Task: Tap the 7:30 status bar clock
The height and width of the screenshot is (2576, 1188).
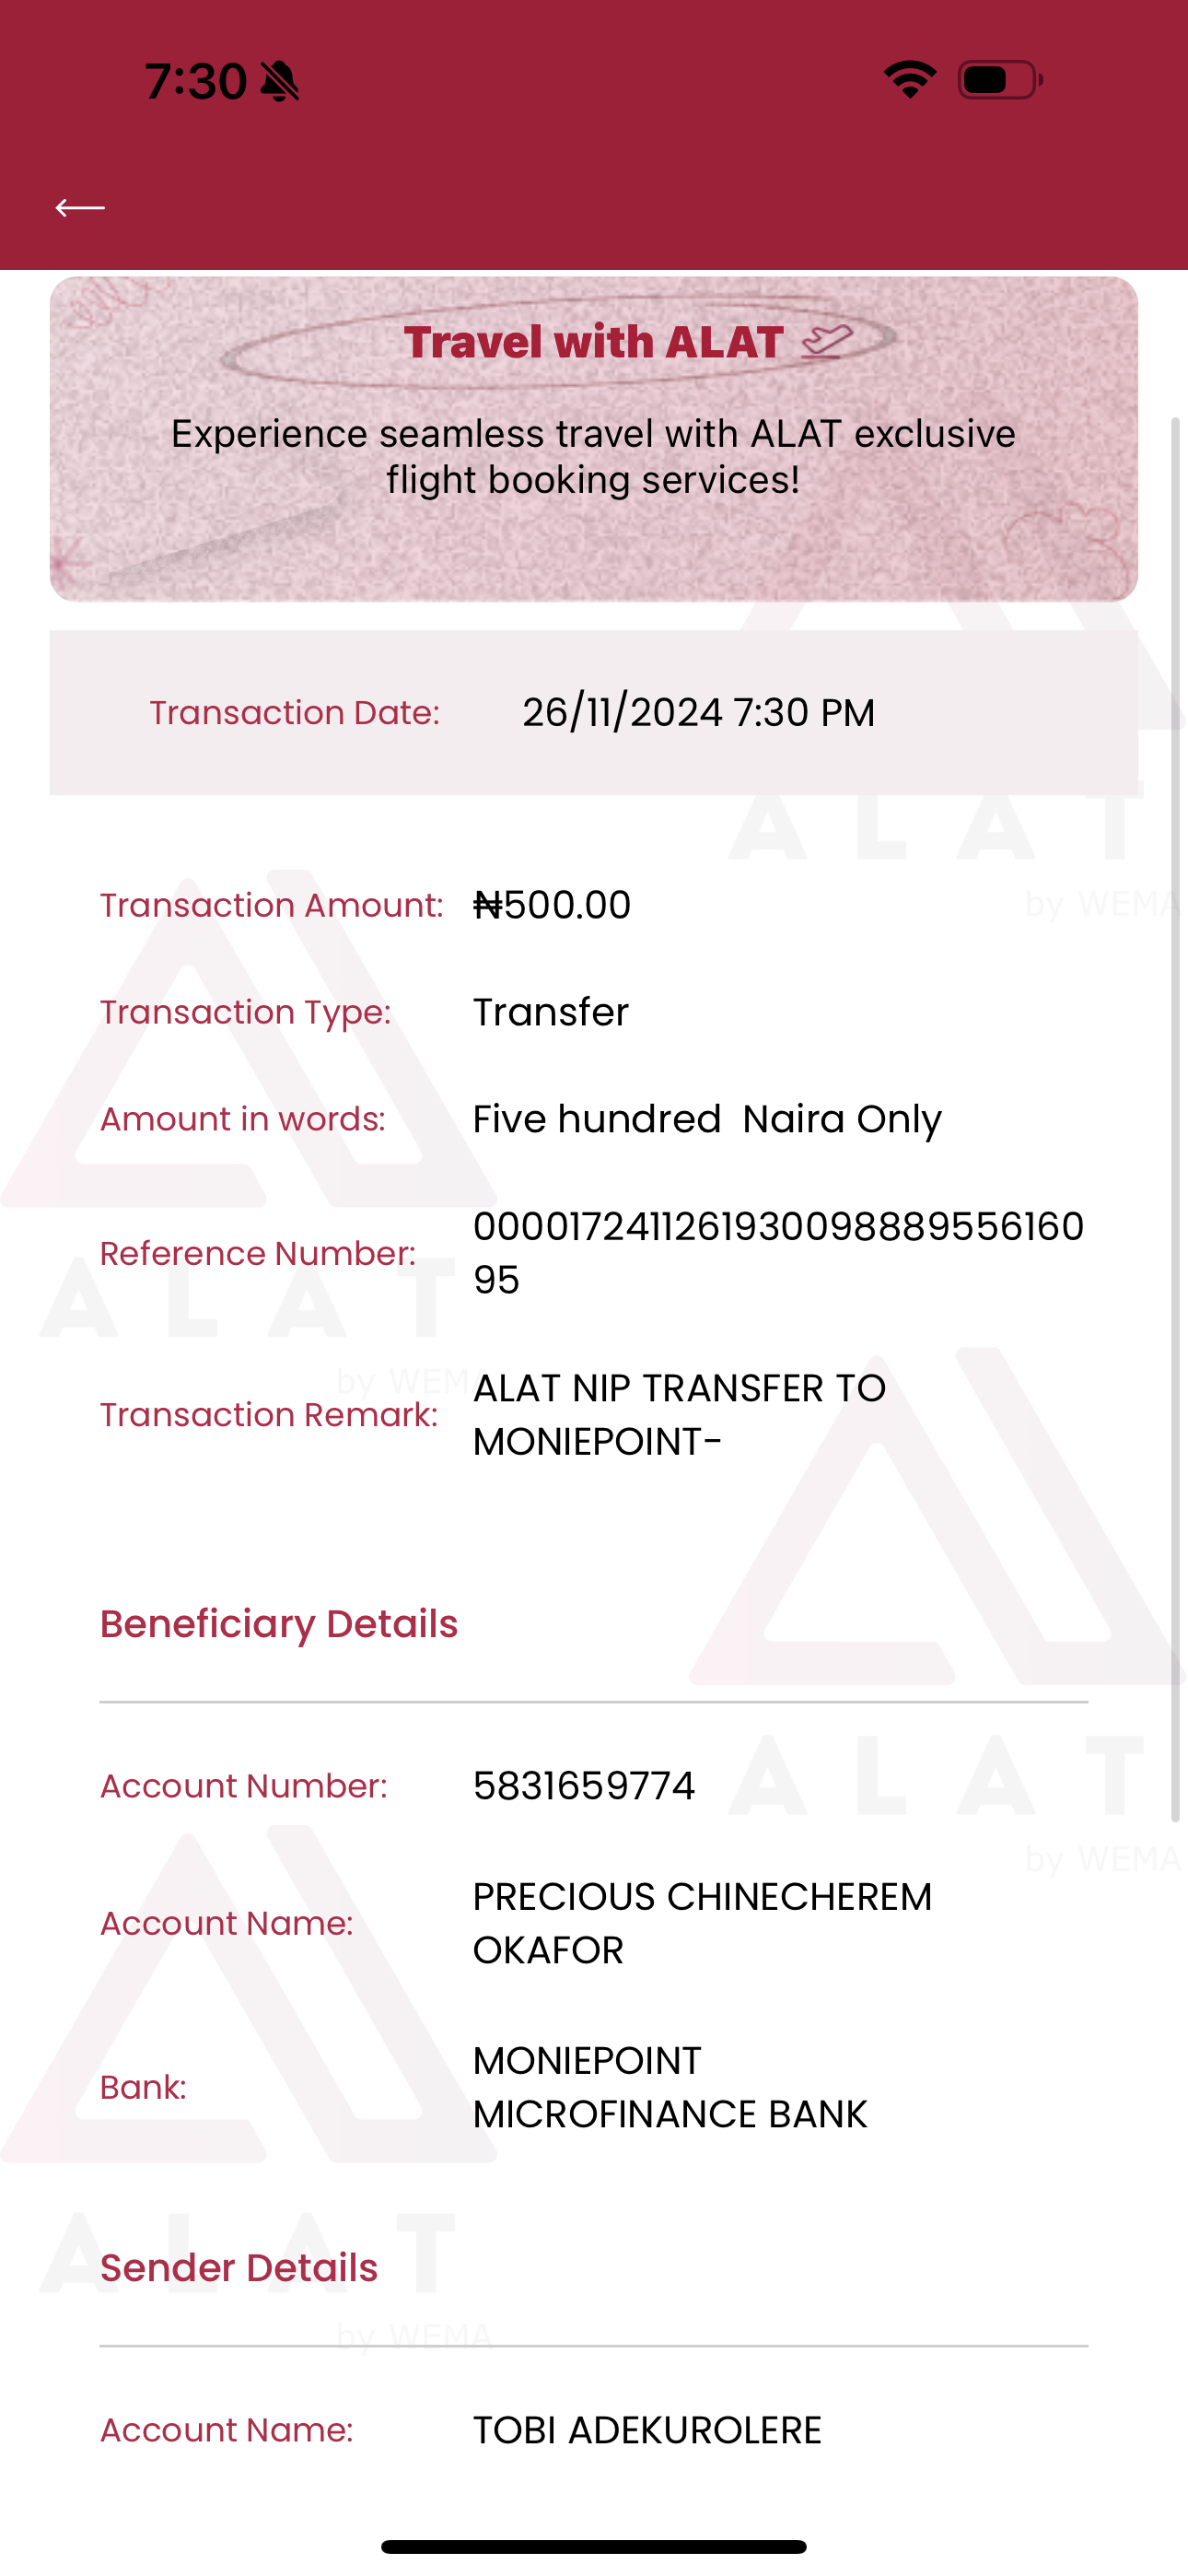Action: [196, 81]
